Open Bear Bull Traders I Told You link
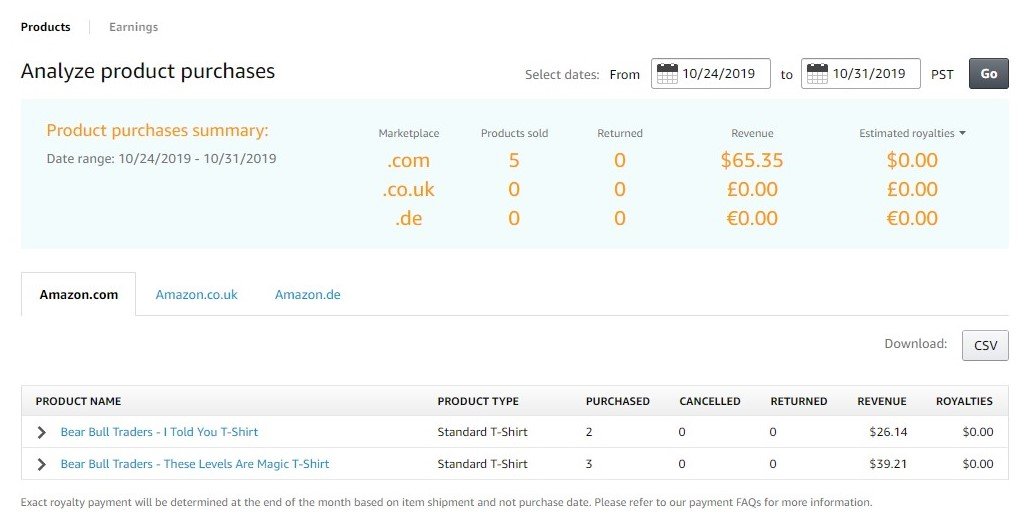Image resolution: width=1035 pixels, height=527 pixels. 159,432
